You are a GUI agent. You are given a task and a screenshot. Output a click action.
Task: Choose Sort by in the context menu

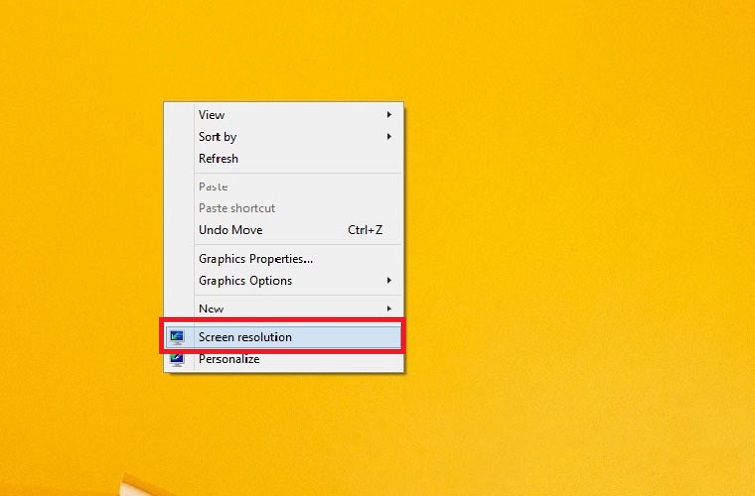(217, 137)
